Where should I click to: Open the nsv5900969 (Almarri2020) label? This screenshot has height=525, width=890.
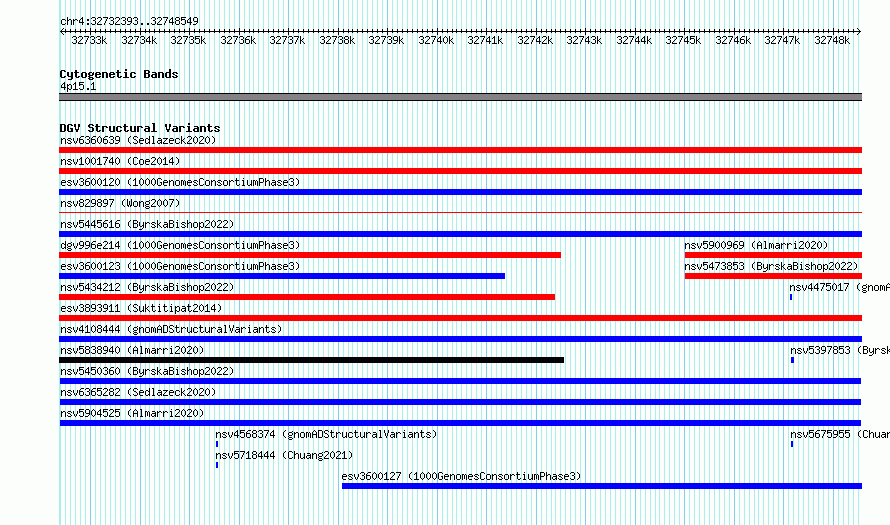coord(756,245)
